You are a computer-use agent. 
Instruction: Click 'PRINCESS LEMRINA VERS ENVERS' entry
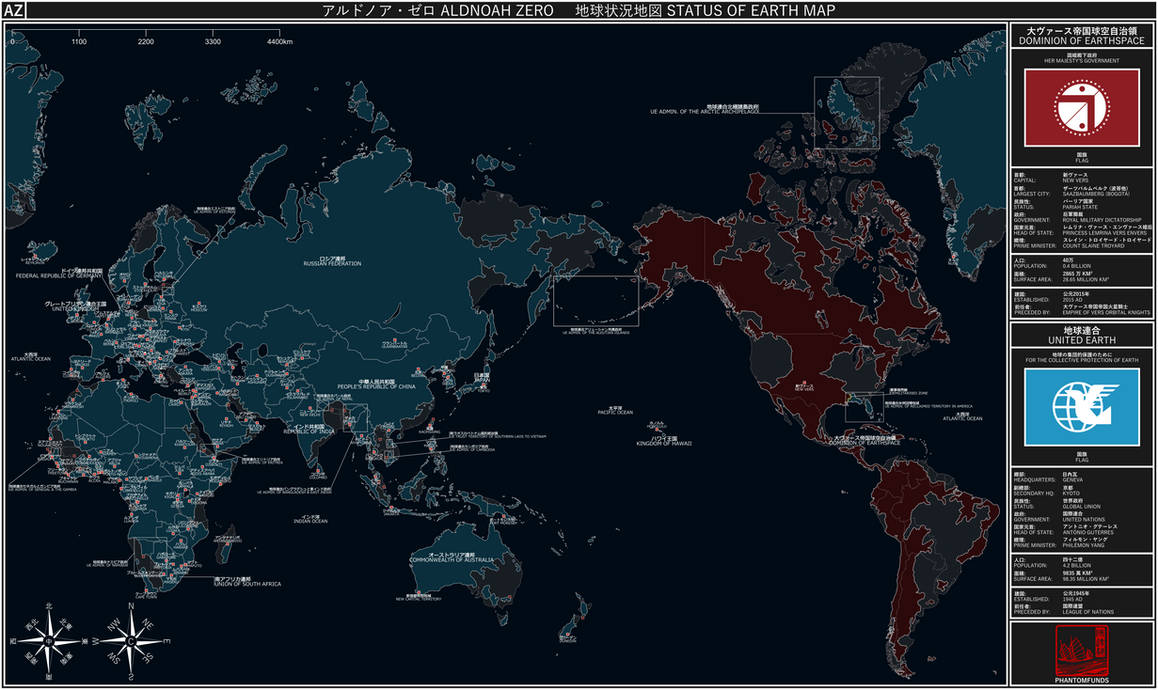(1105, 233)
